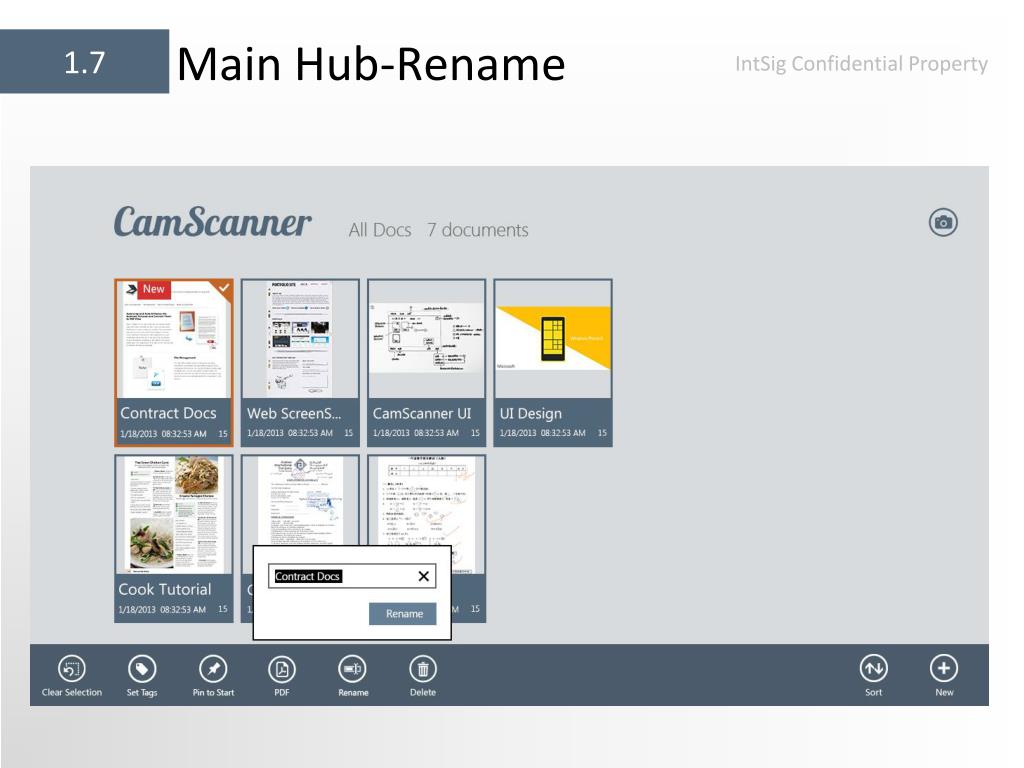Open the math worksheet document thumbnail
Screen dimensions: 1024x768
[x=426, y=515]
